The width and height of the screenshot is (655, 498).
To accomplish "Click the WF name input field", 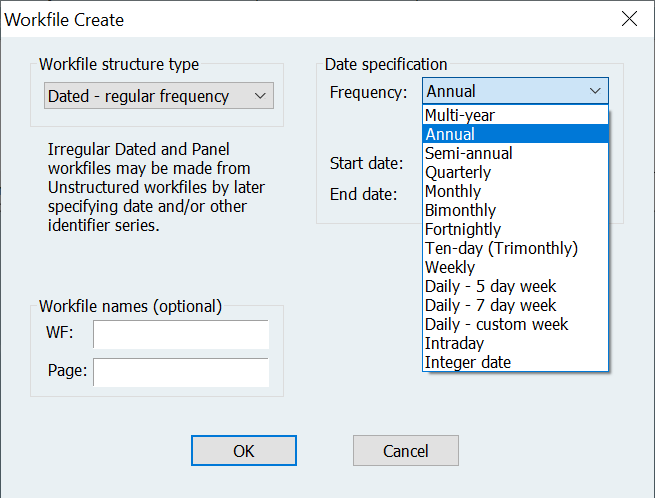I will tap(181, 334).
